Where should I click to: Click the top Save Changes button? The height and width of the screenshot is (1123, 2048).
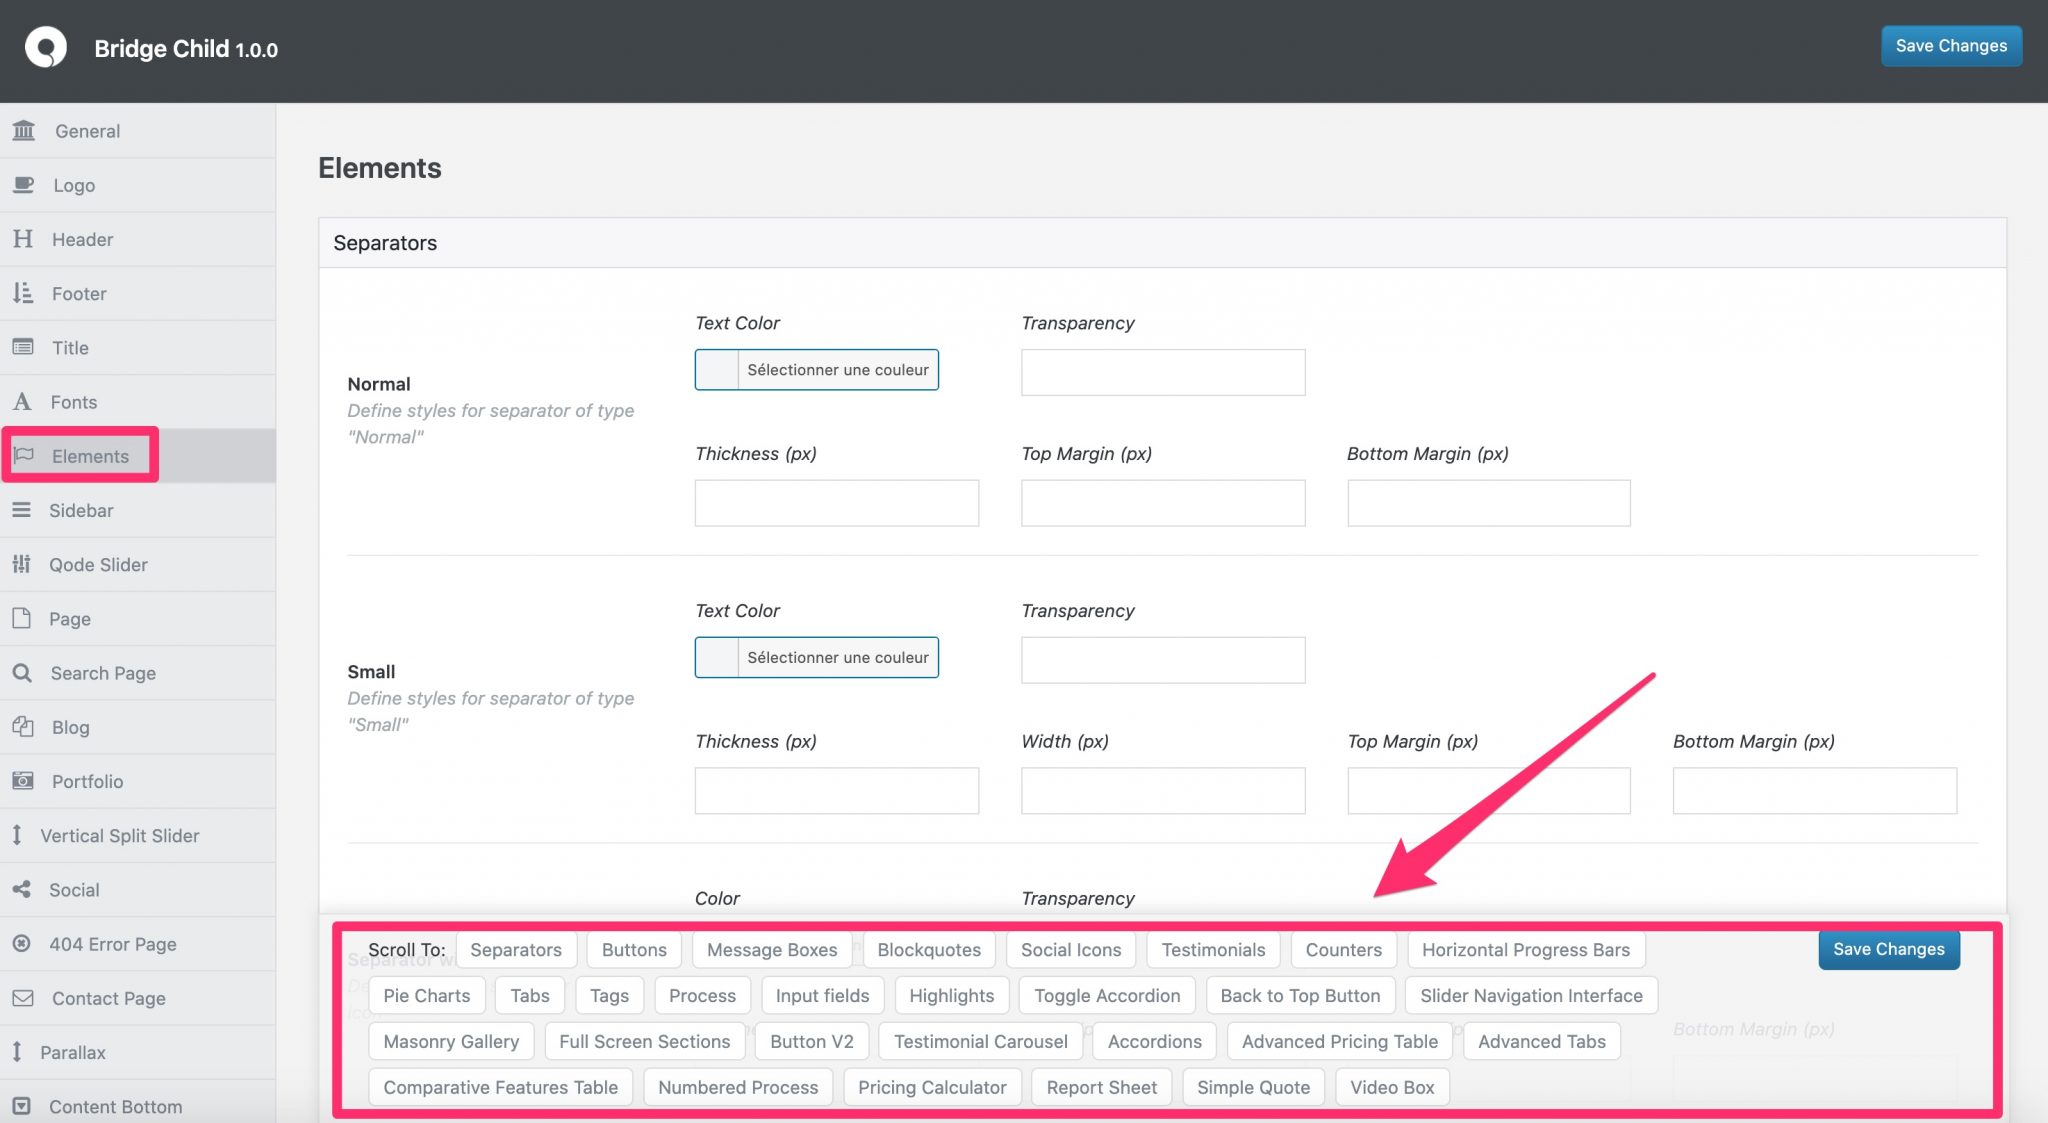pyautogui.click(x=1950, y=46)
